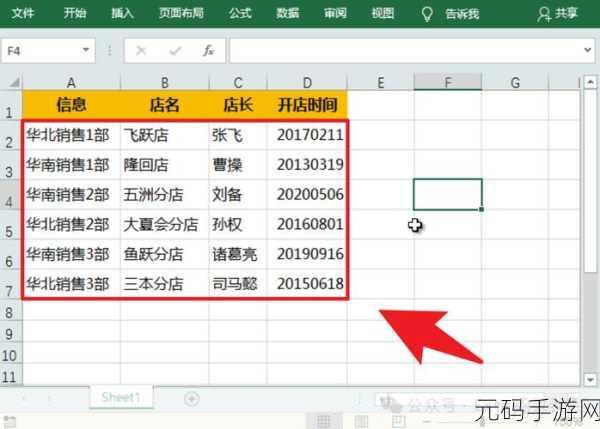Select row 8 header
Viewport: 600px width, 429px height.
tap(11, 310)
